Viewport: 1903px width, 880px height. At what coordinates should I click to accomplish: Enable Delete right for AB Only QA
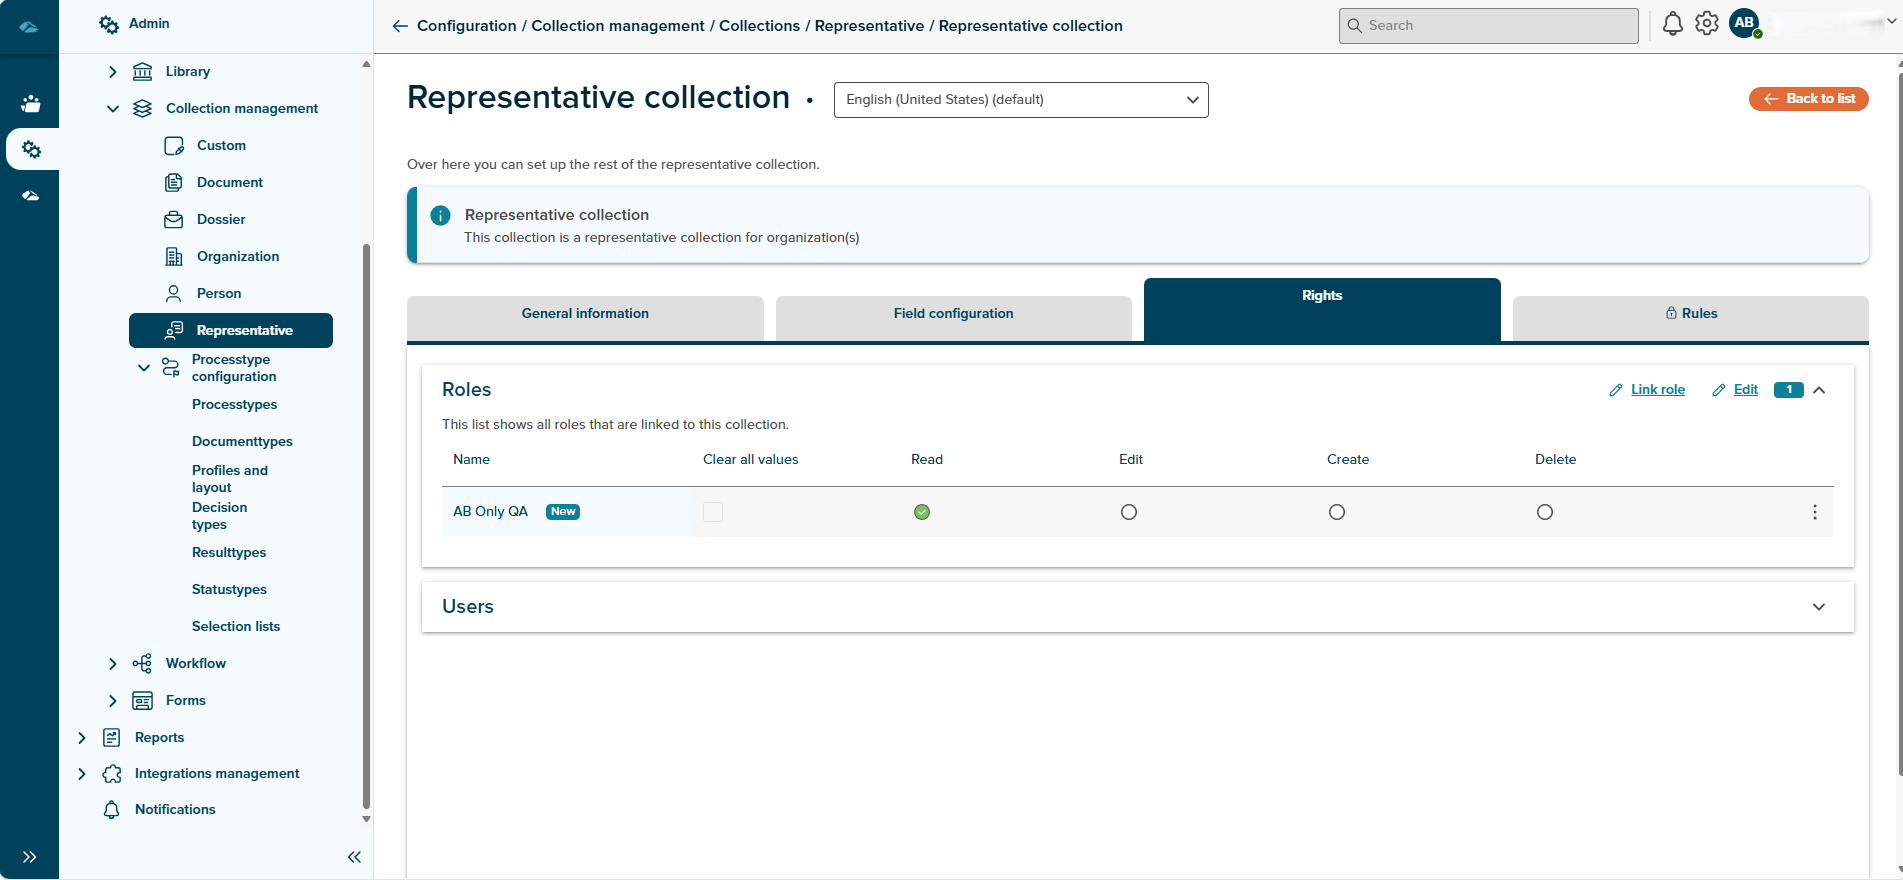[x=1545, y=512]
